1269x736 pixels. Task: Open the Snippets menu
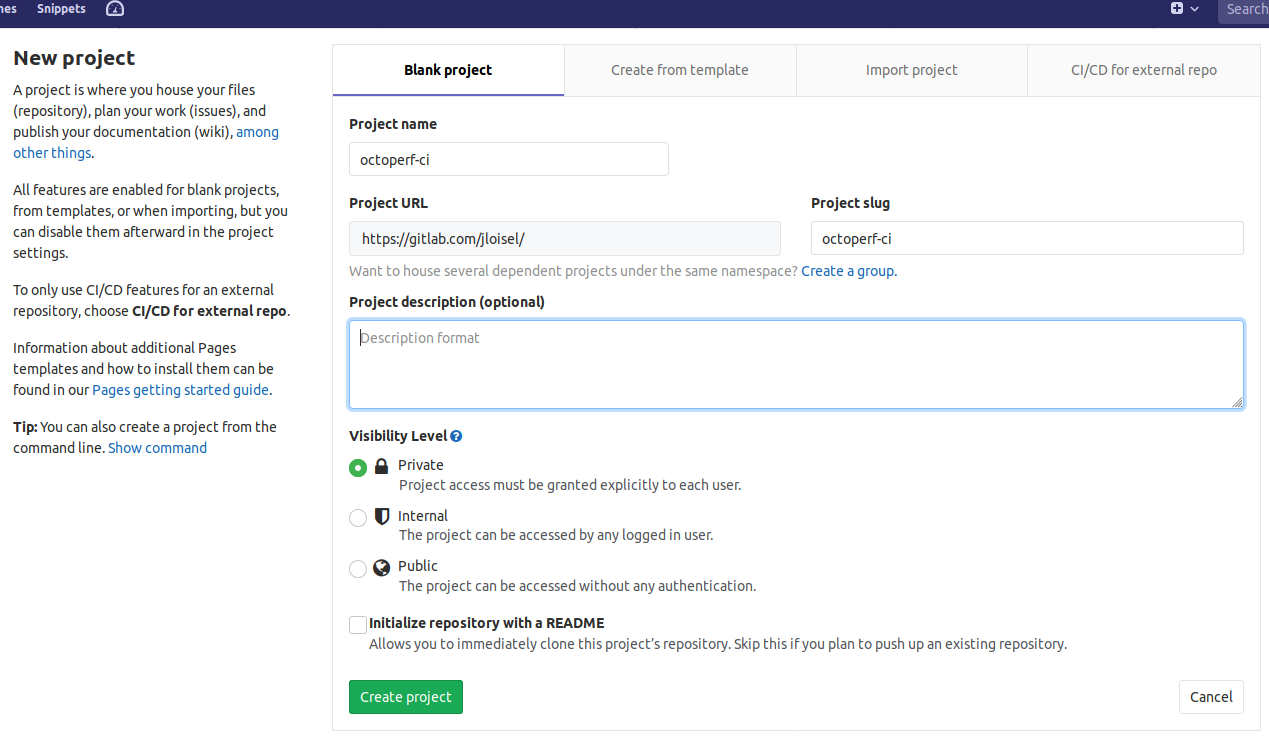(61, 9)
